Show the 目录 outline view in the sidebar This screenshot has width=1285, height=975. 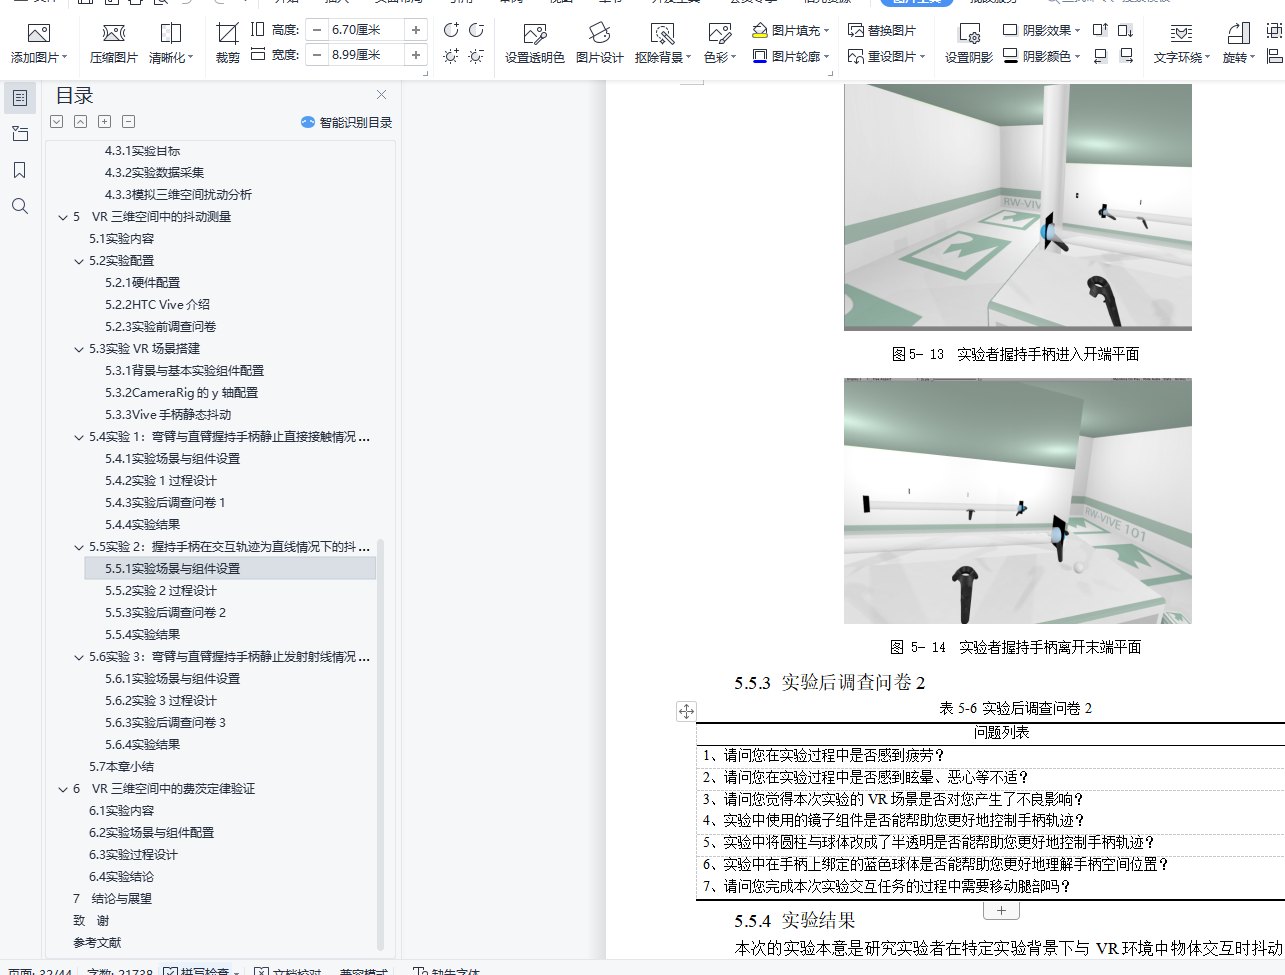[20, 98]
